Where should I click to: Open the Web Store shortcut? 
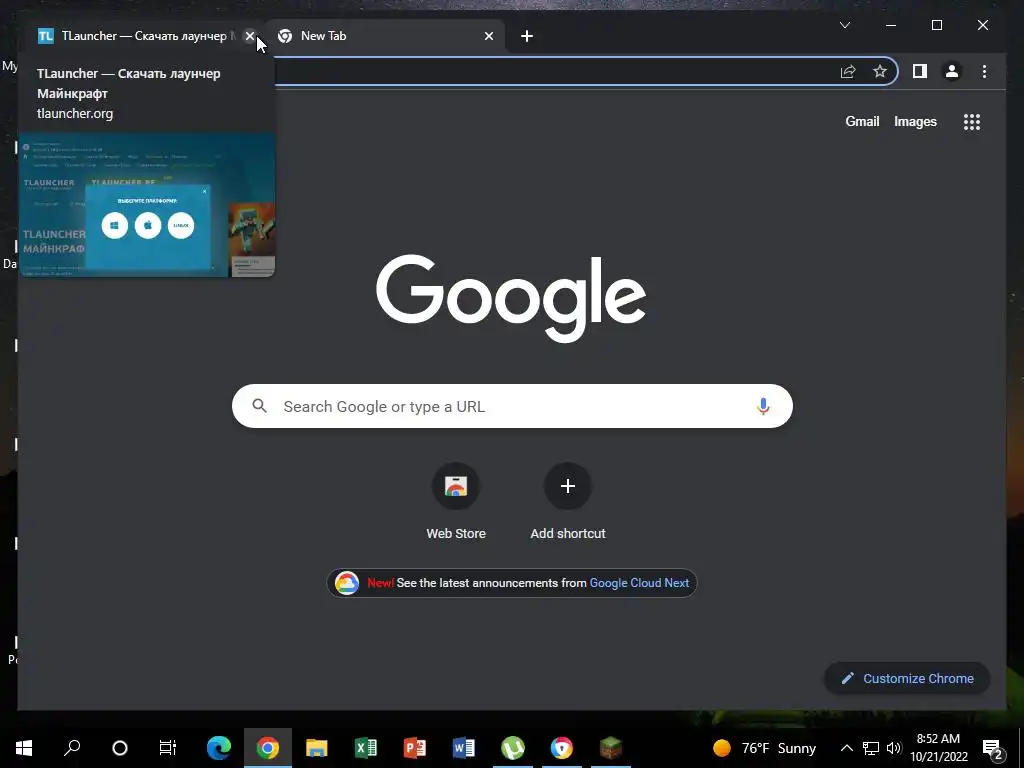pos(456,502)
